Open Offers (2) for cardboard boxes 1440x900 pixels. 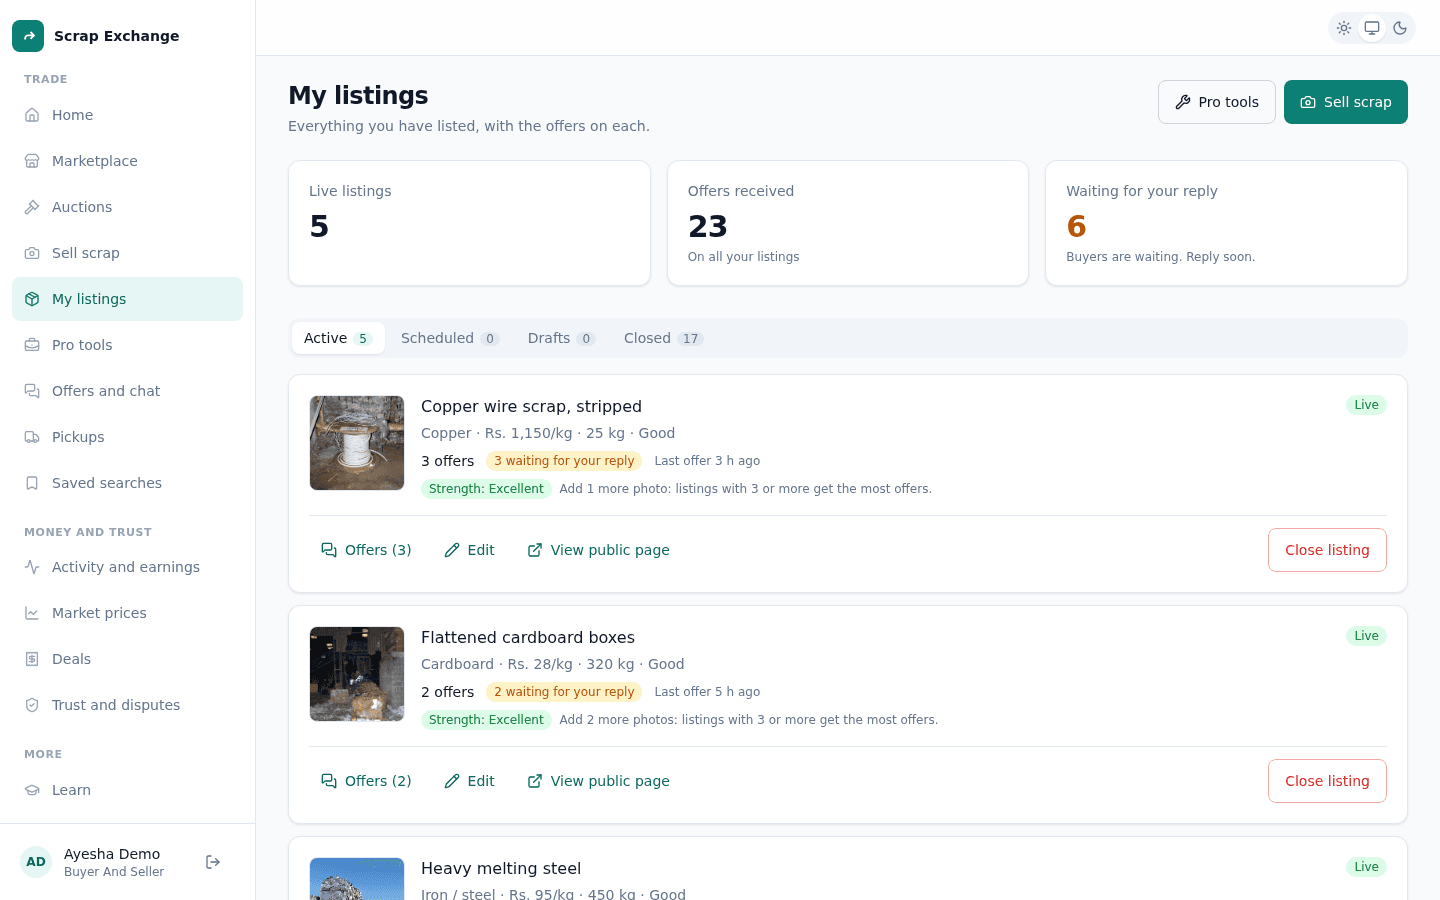pyautogui.click(x=366, y=781)
